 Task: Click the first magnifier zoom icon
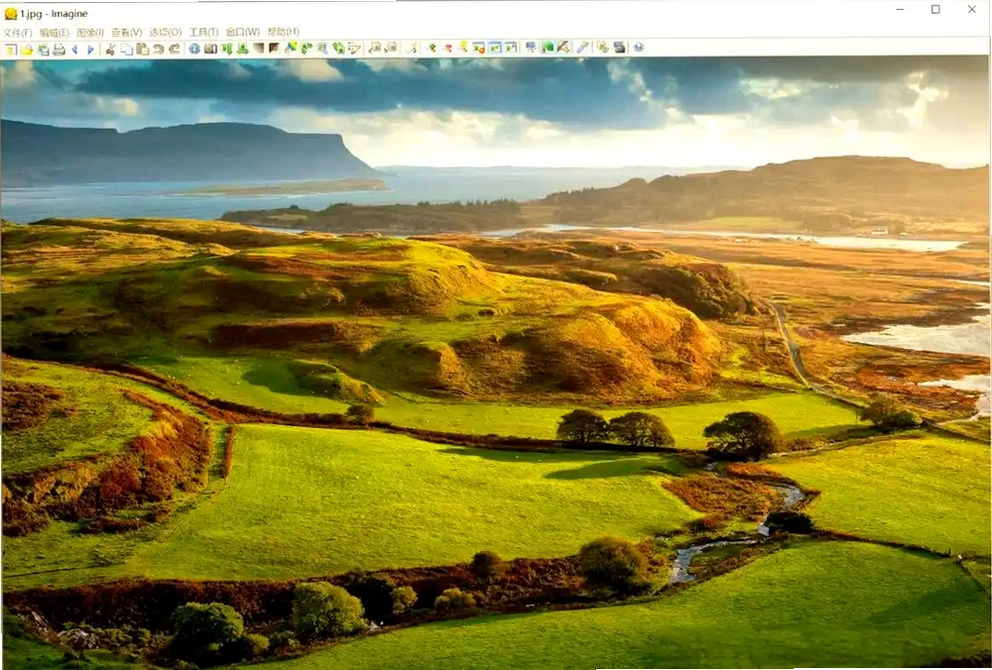click(375, 49)
